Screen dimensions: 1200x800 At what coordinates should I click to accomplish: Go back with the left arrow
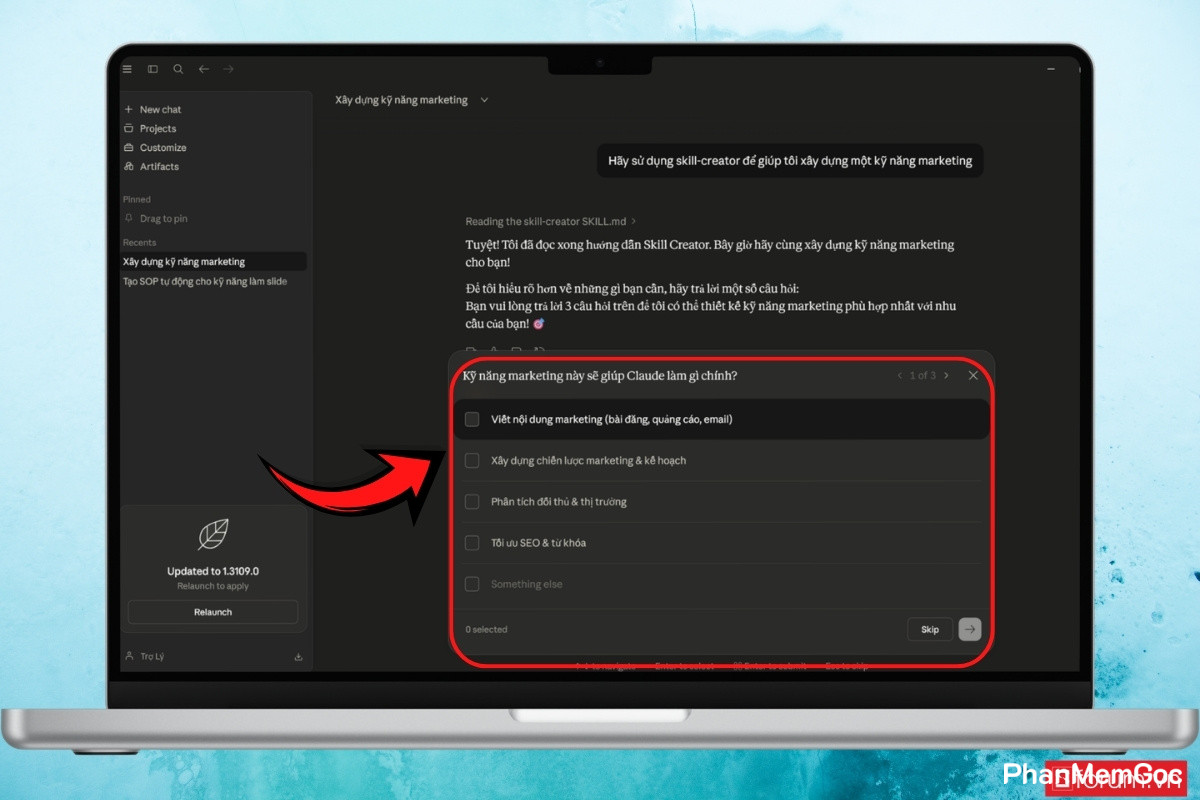[204, 69]
